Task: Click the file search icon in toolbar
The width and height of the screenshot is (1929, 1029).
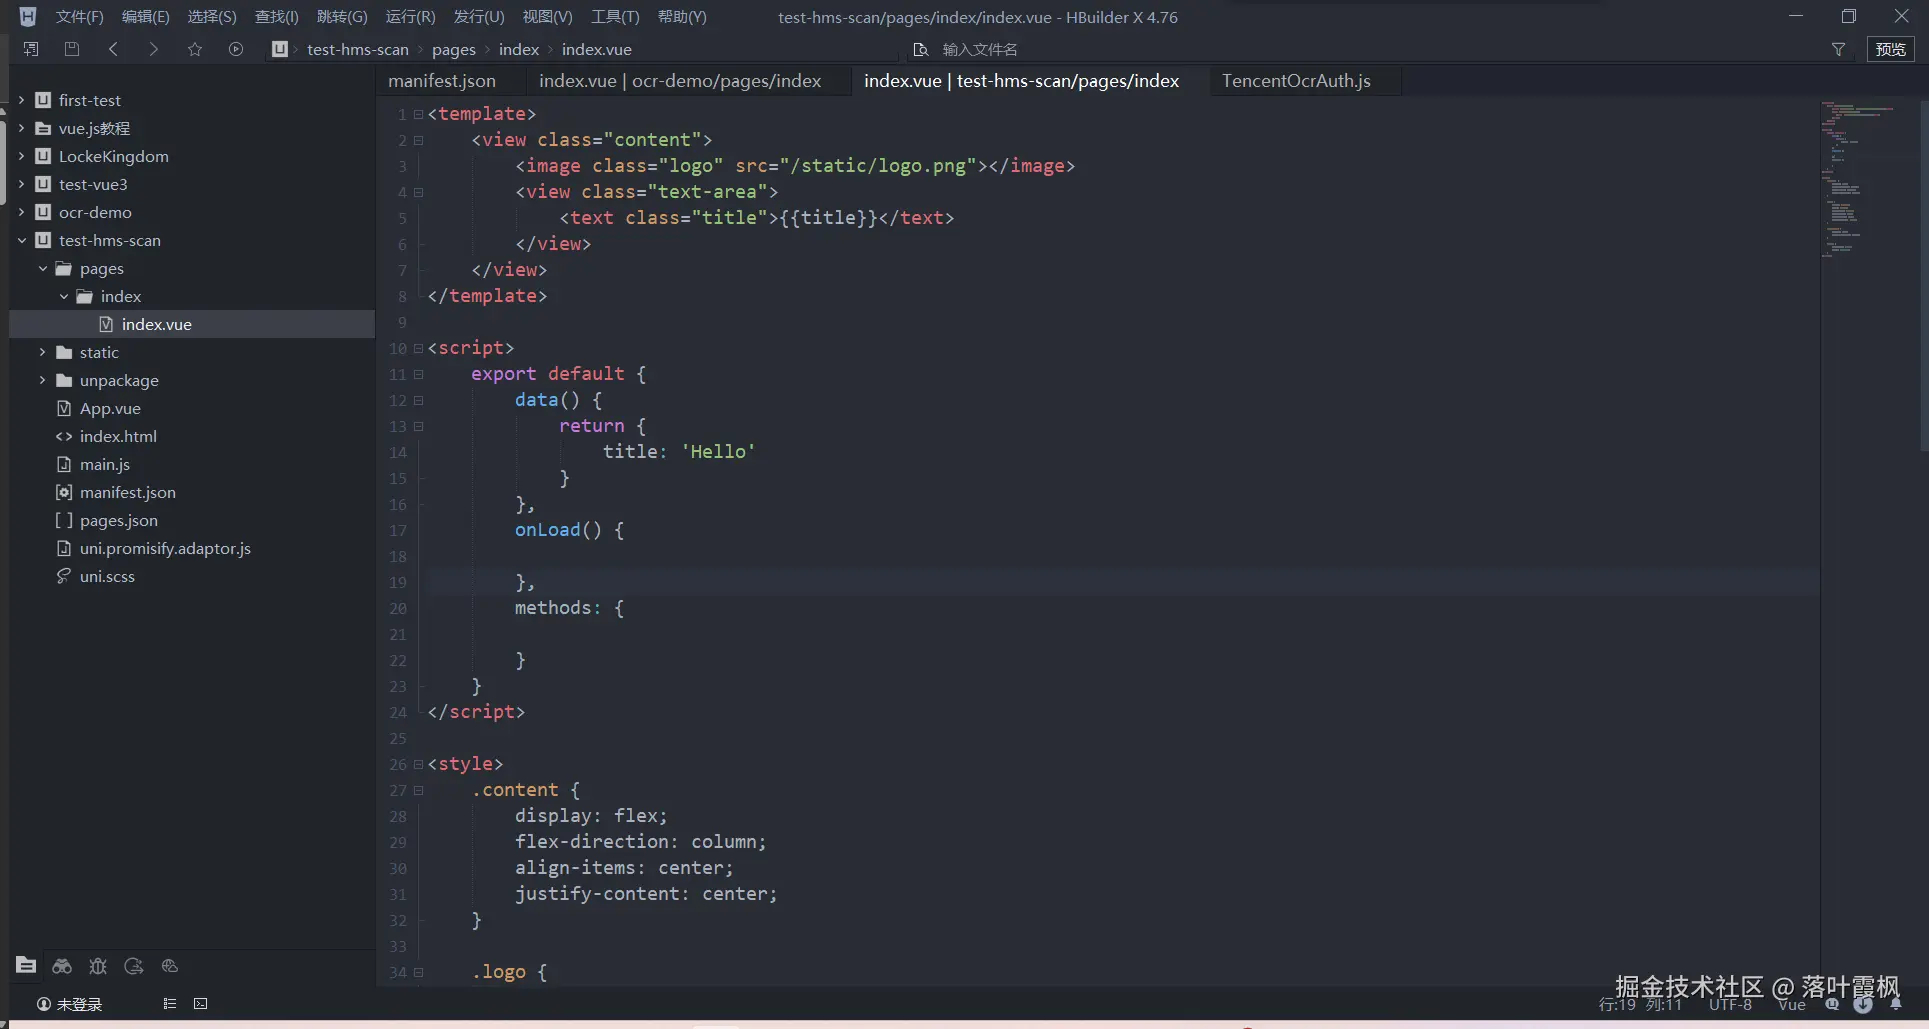Action: tap(921, 49)
